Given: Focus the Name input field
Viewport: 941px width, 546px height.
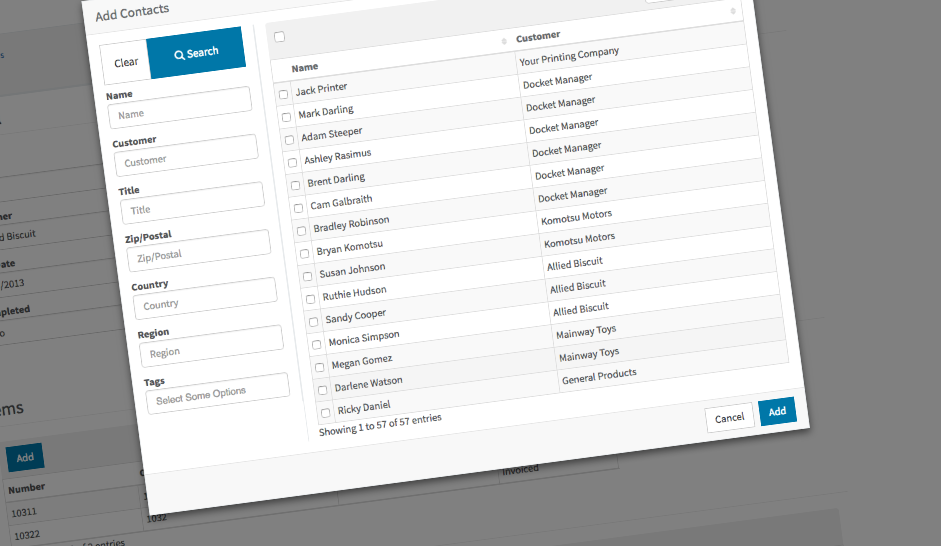Looking at the screenshot, I should coord(179,108).
